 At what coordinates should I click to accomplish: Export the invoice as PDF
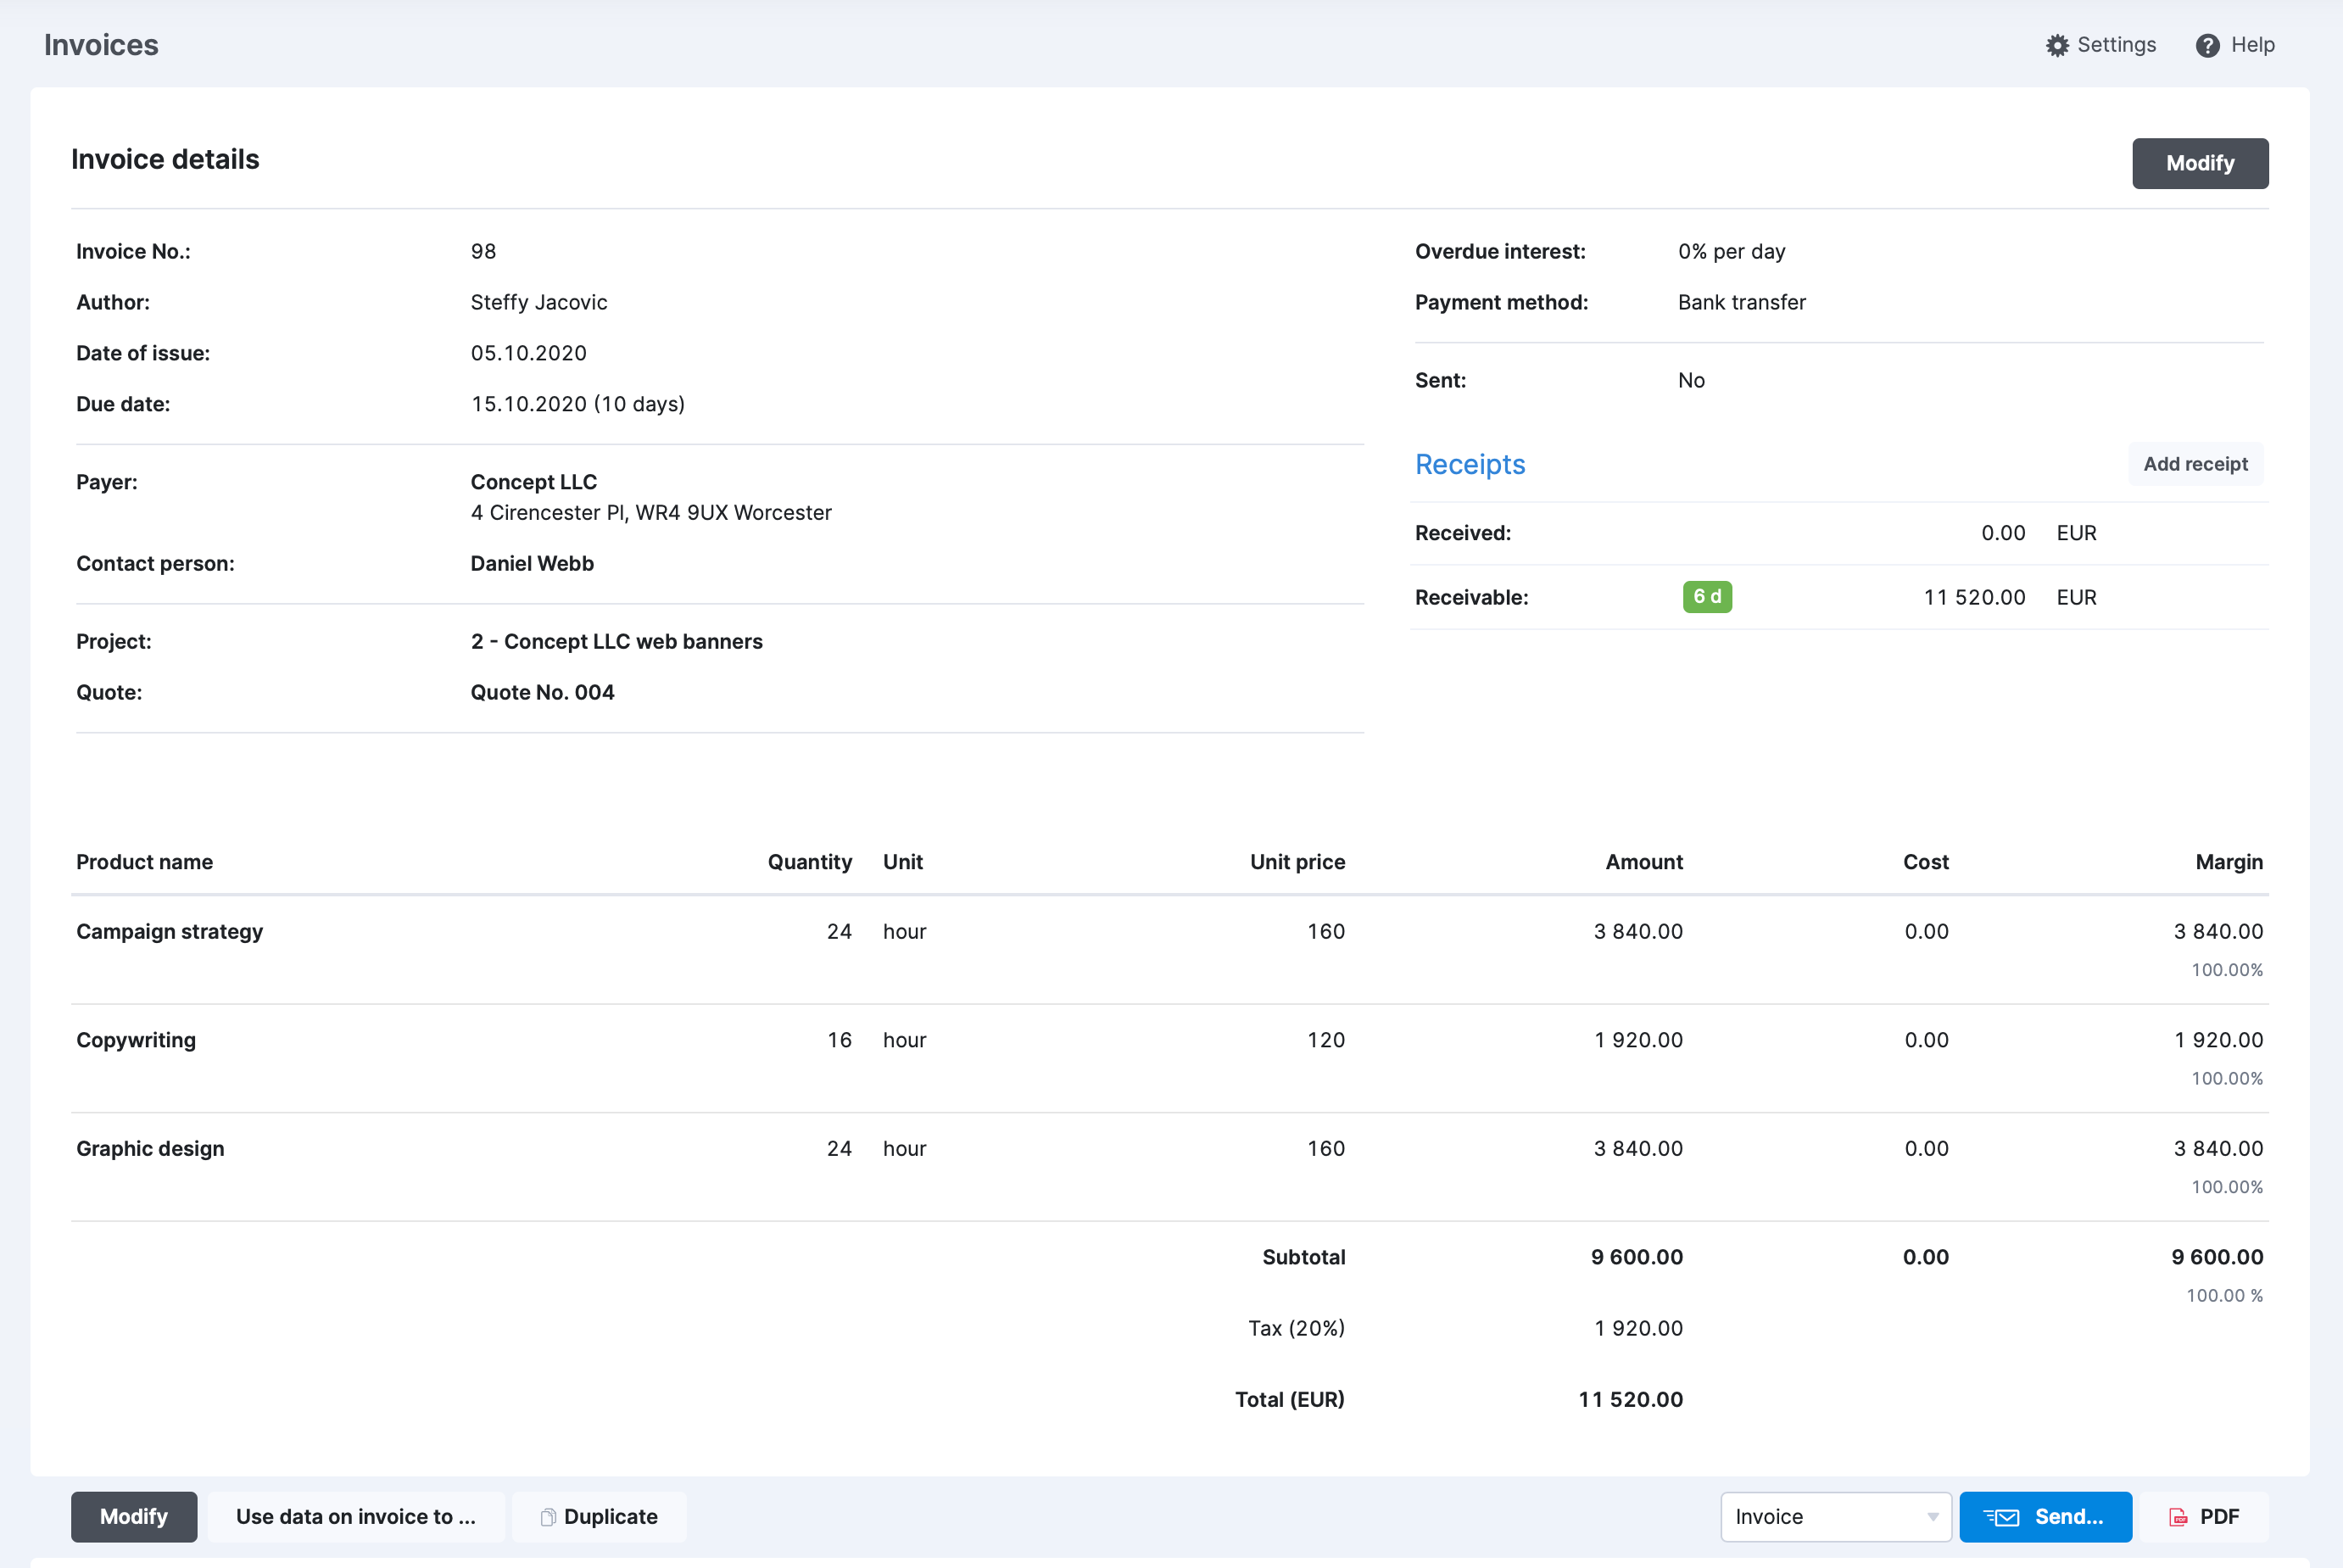tap(2203, 1517)
